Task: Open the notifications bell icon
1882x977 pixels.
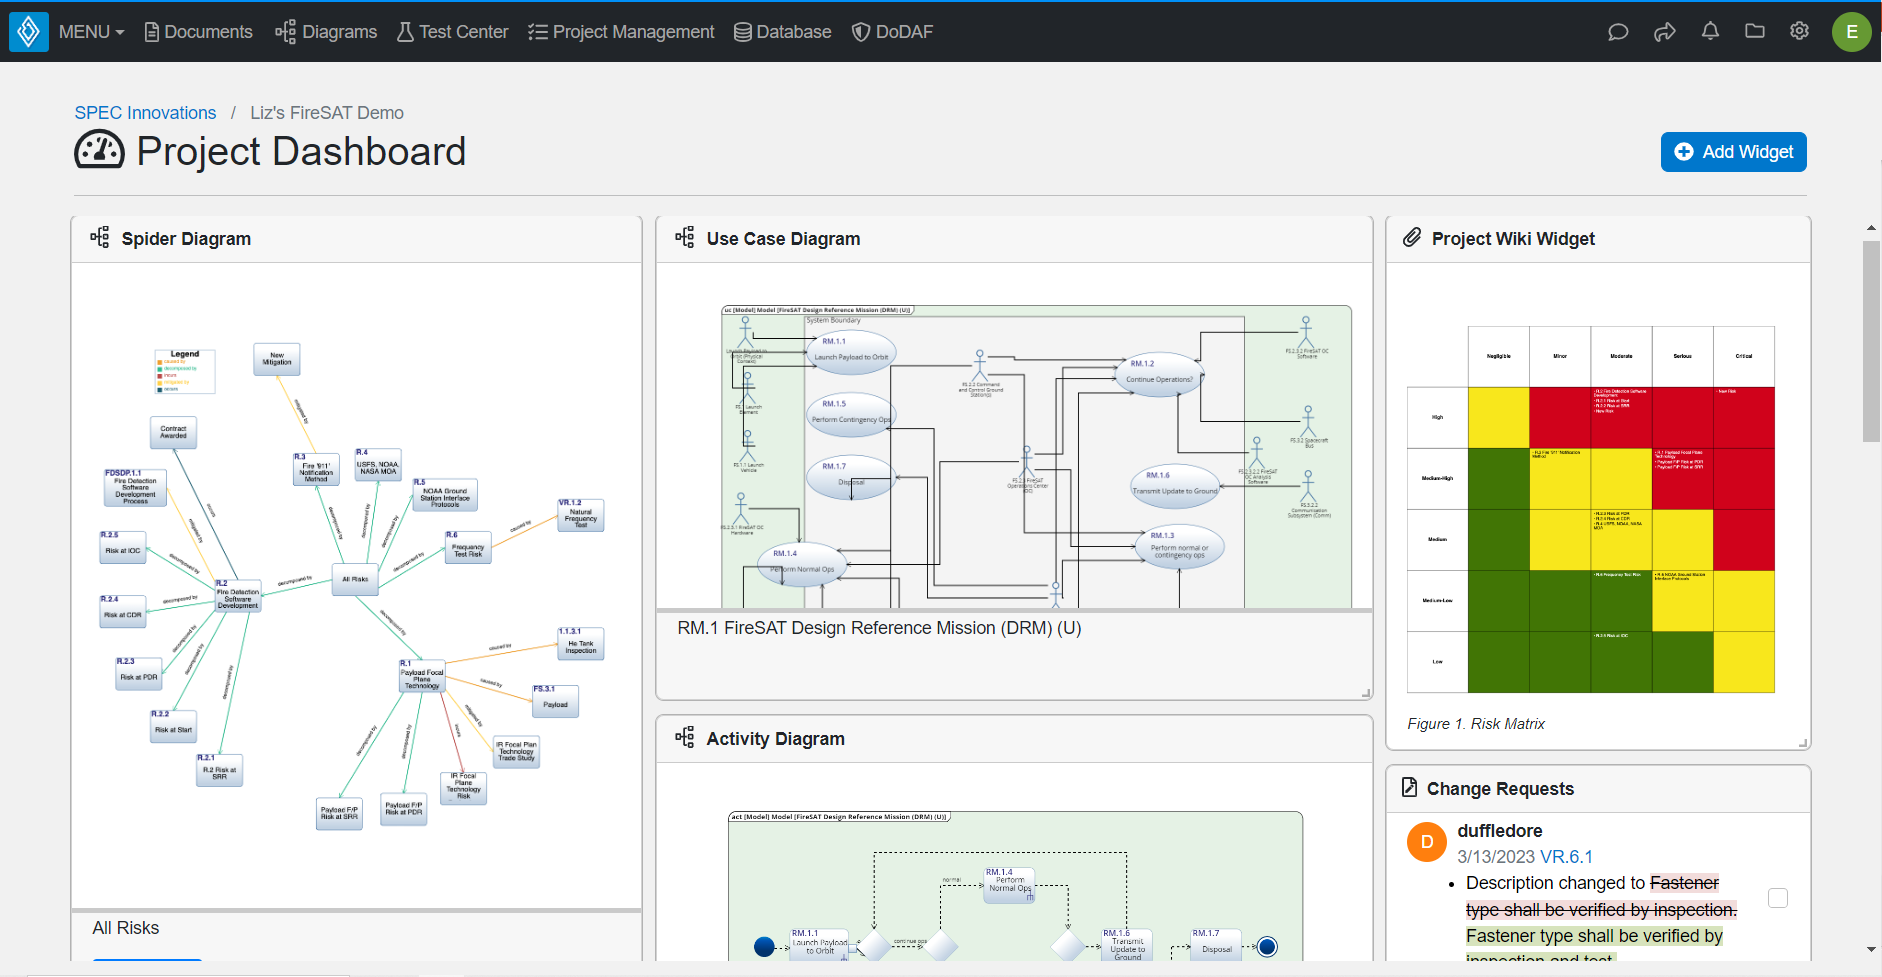Action: coord(1710,32)
